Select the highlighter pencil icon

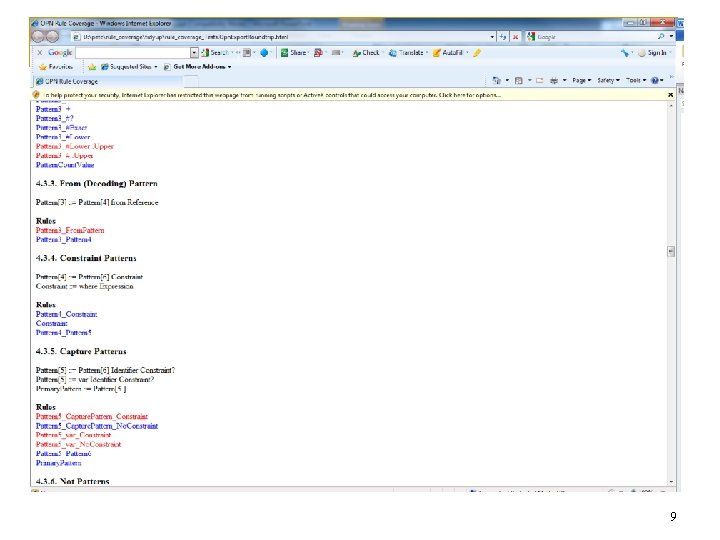pos(478,53)
